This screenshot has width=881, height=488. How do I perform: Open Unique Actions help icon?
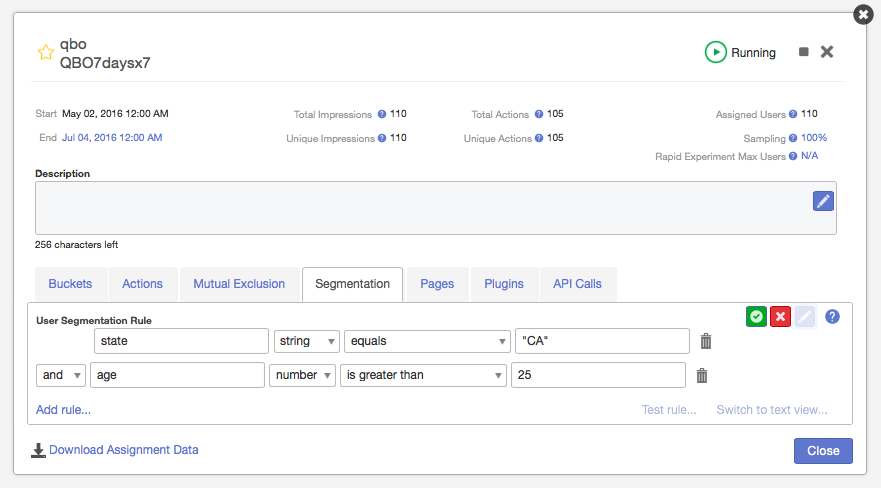[538, 138]
